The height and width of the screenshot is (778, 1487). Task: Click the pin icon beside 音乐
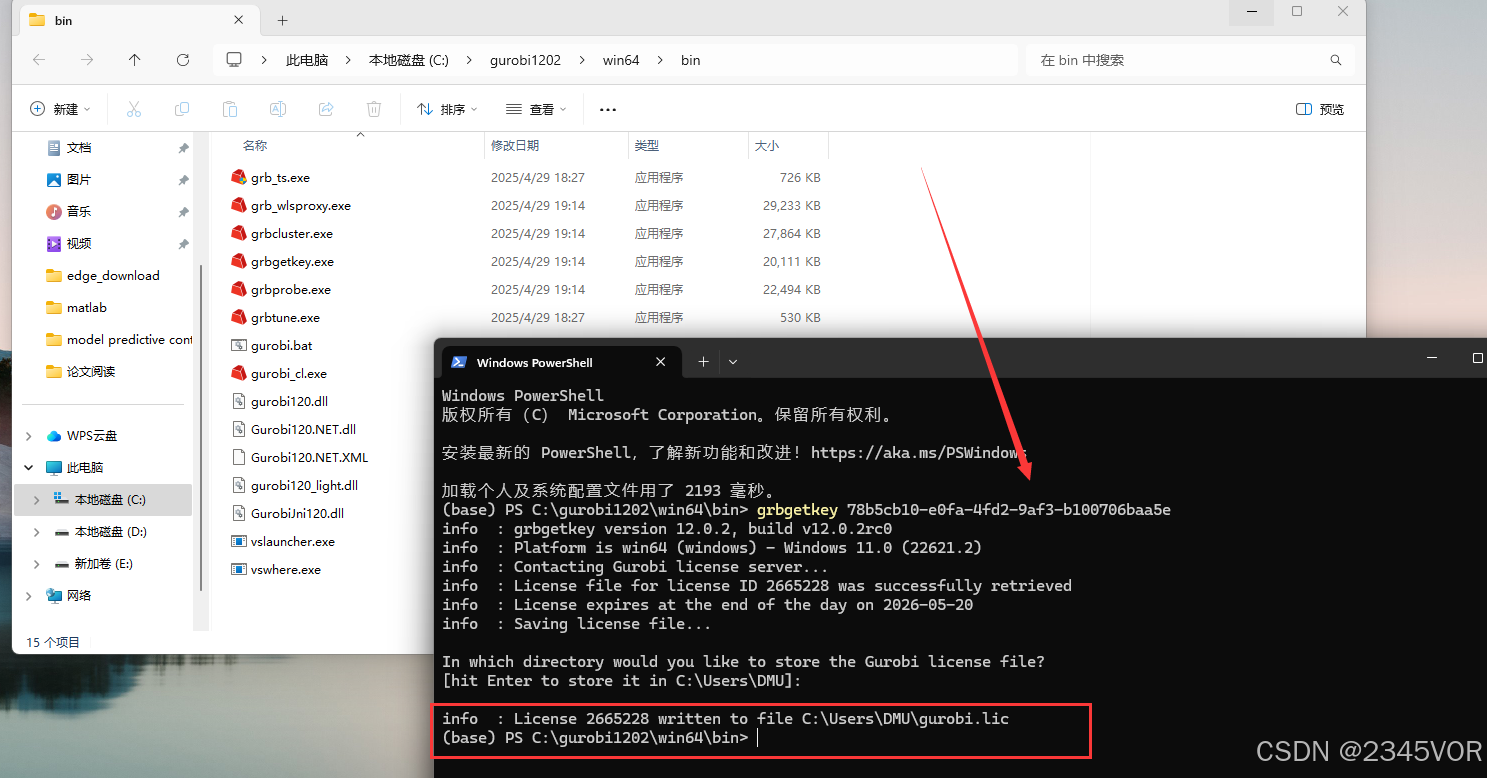[x=183, y=212]
